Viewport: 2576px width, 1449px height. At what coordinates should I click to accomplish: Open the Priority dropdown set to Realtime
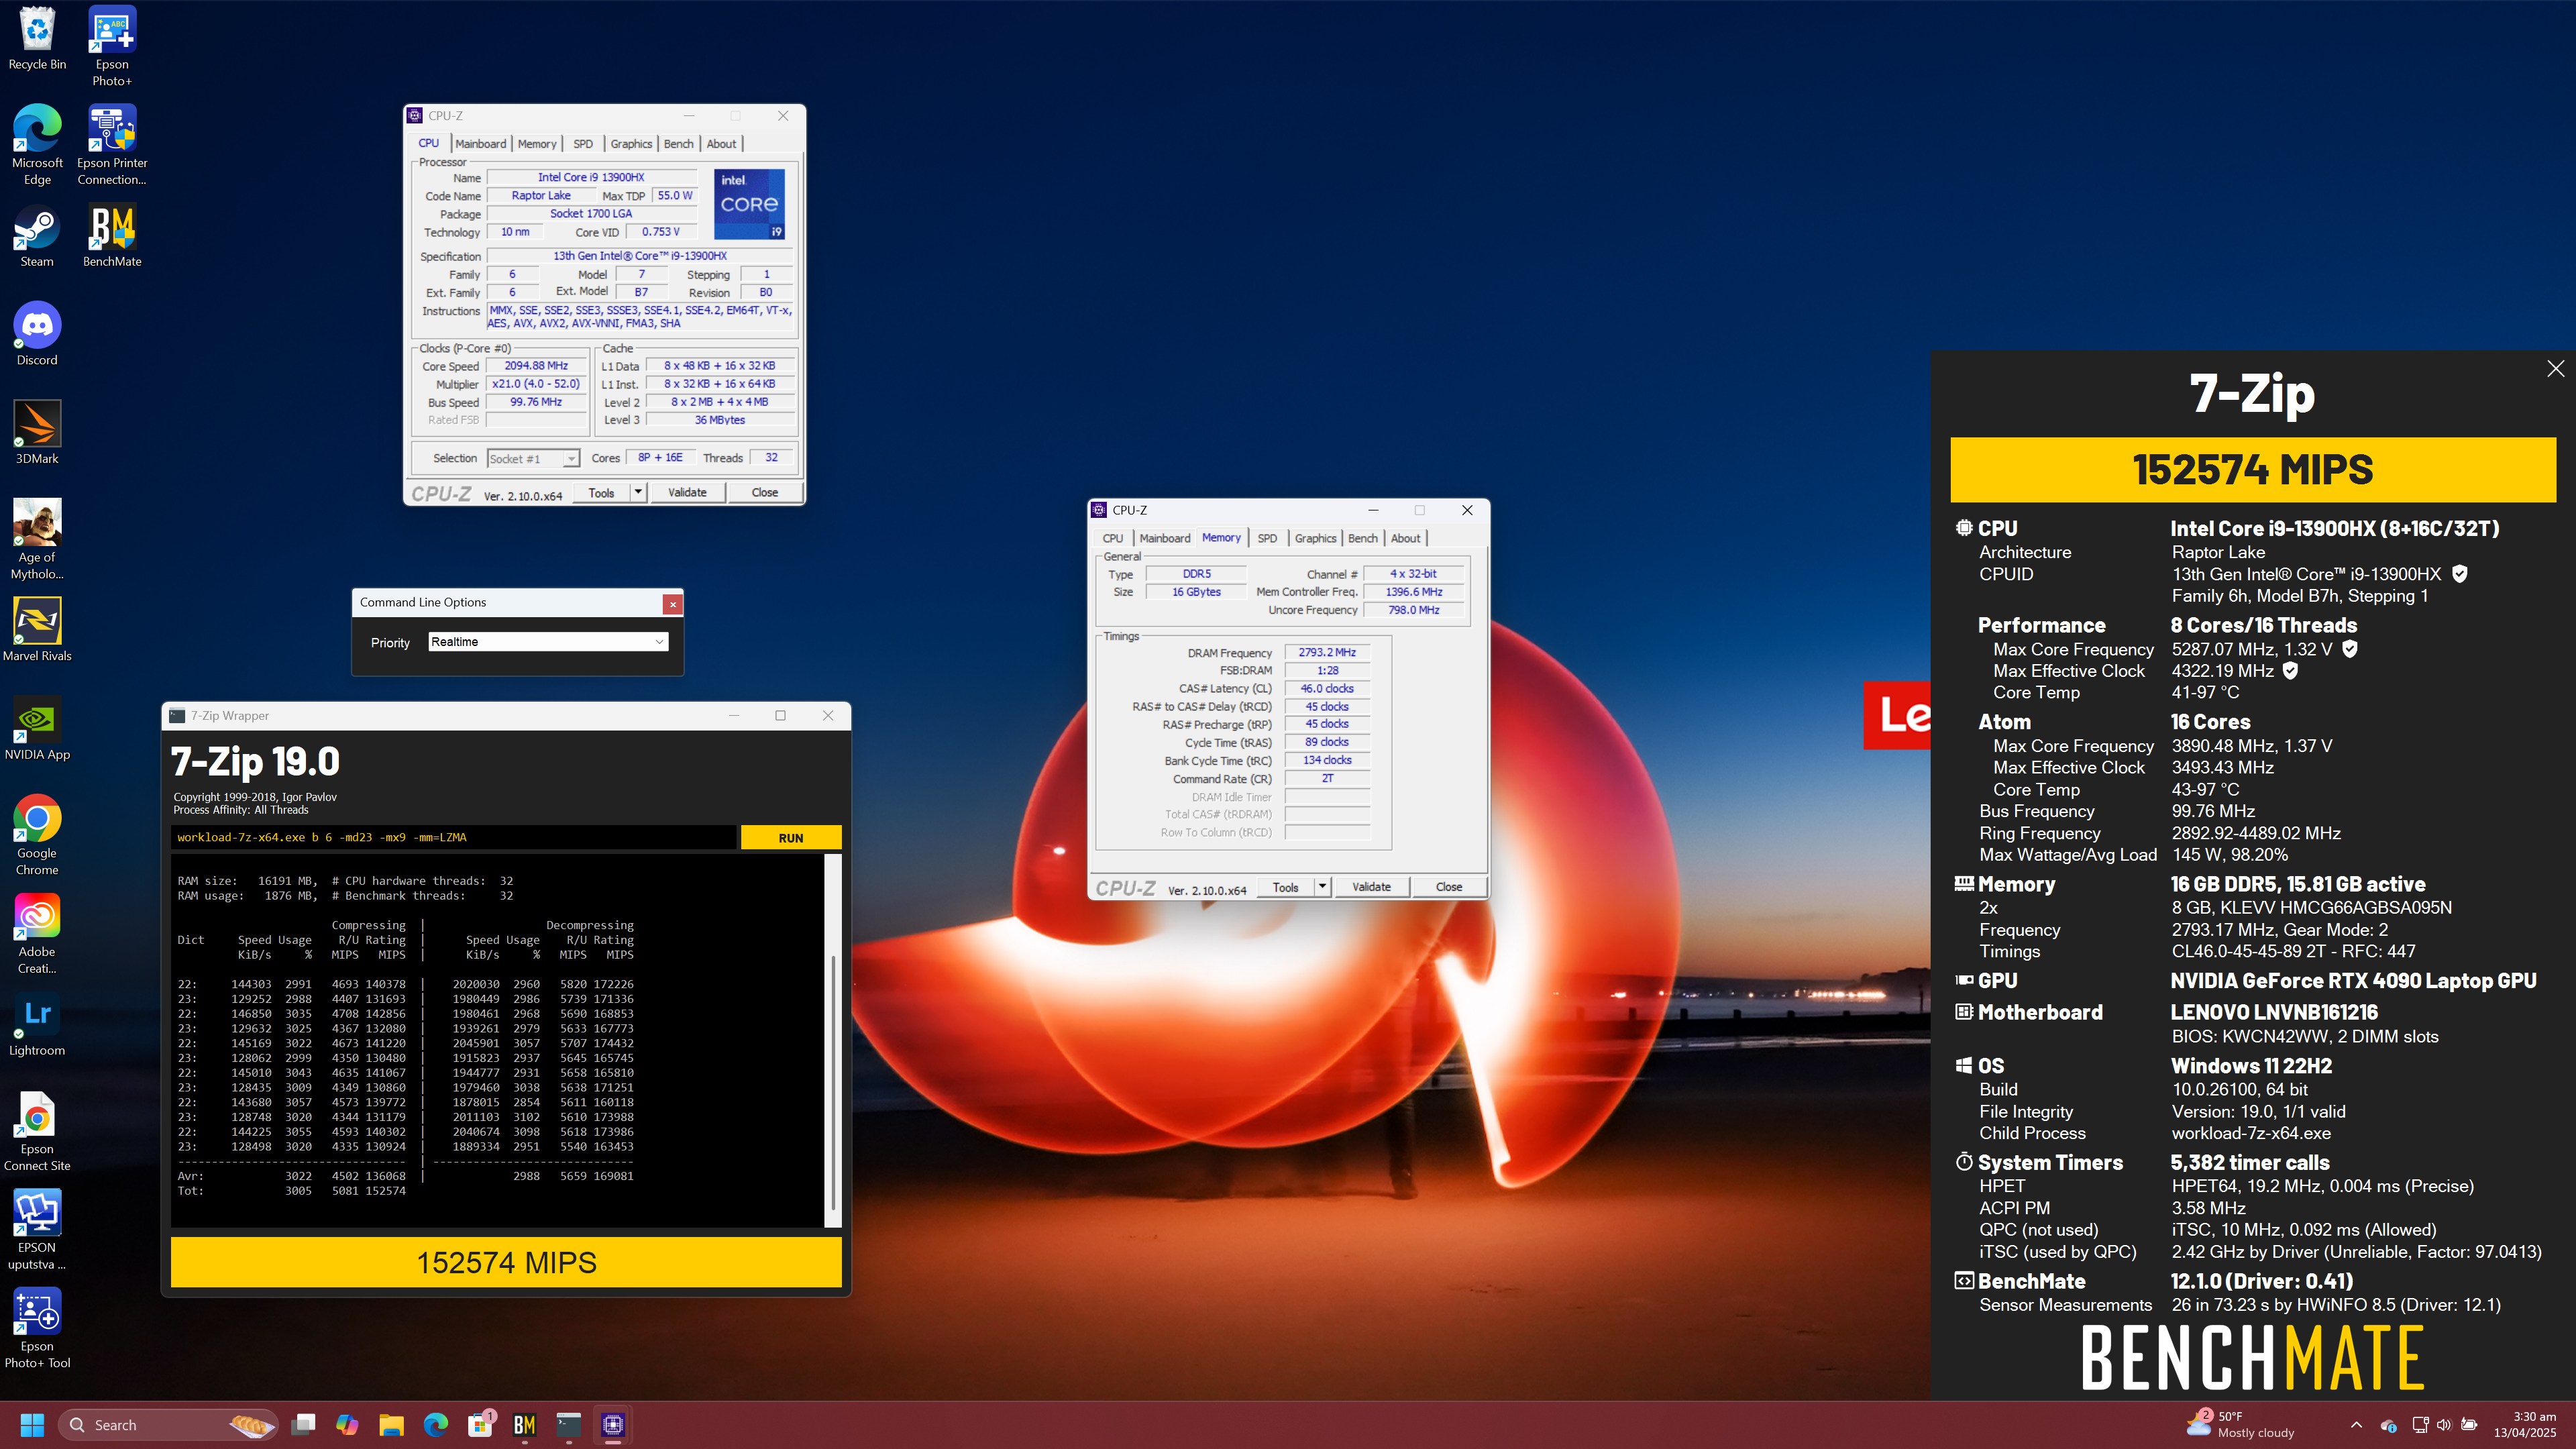[x=548, y=642]
